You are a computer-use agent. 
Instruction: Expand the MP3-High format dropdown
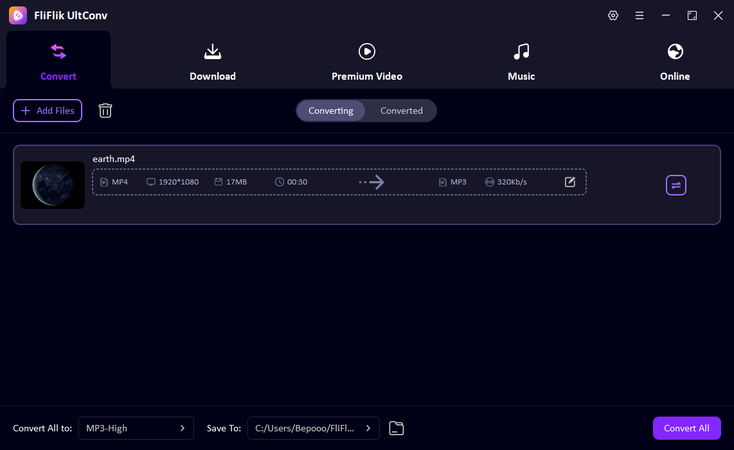tap(136, 428)
